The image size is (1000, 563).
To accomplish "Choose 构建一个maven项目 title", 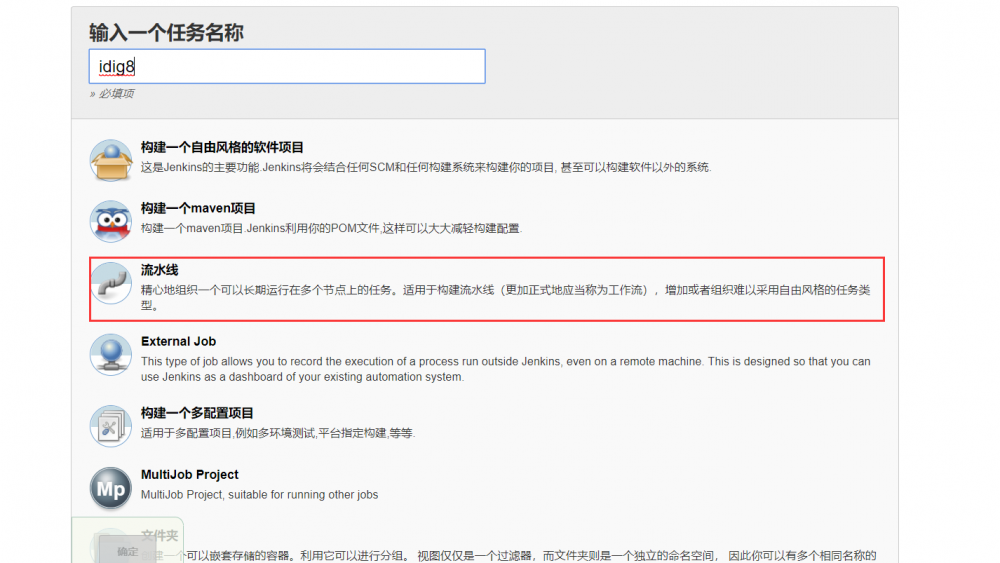I will click(x=198, y=208).
